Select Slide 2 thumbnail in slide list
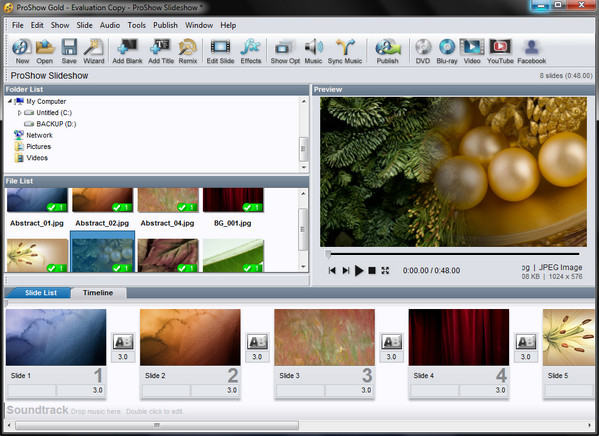The width and height of the screenshot is (599, 436). pos(190,337)
